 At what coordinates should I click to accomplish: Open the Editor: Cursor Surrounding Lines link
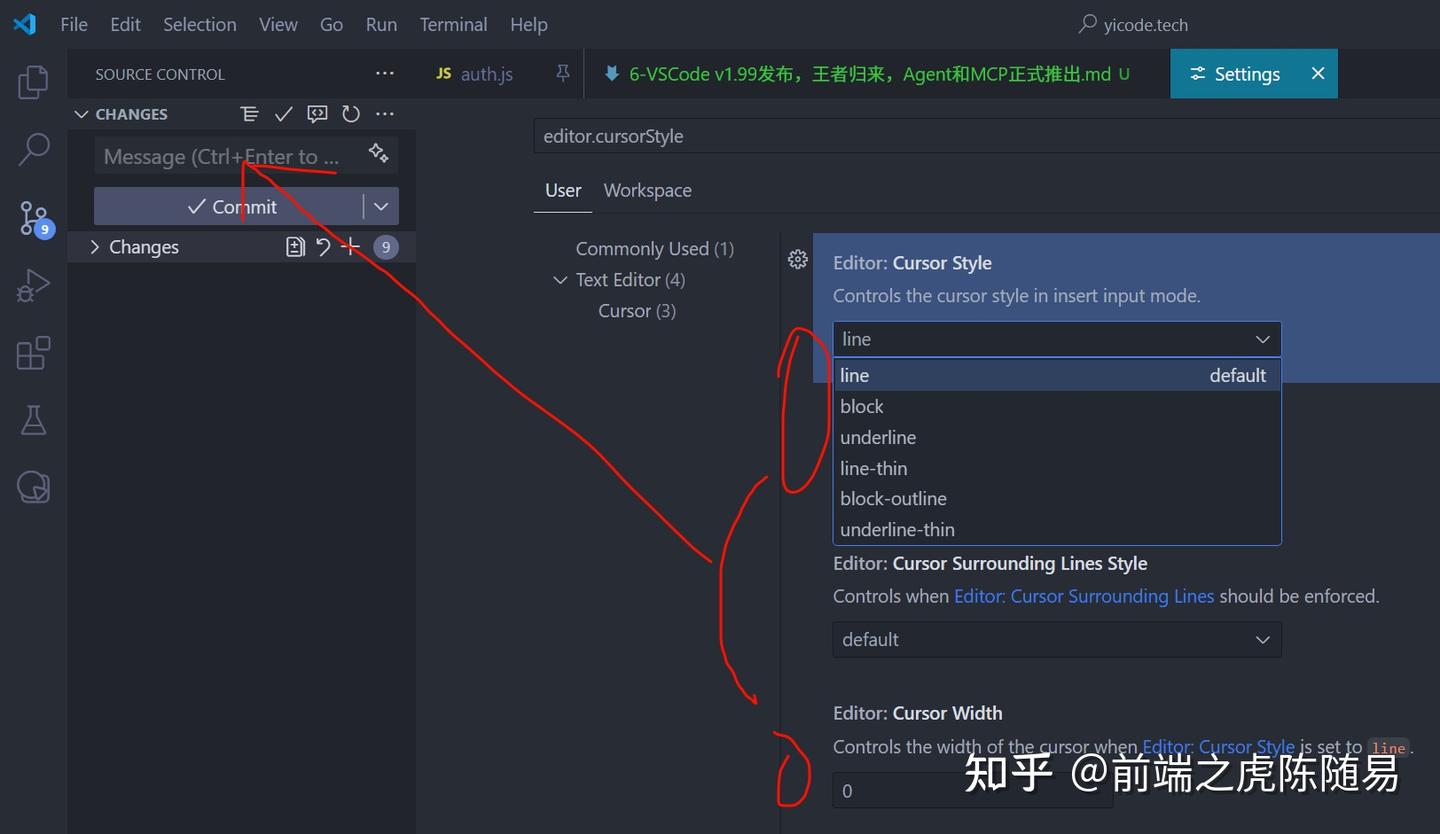pos(1084,595)
